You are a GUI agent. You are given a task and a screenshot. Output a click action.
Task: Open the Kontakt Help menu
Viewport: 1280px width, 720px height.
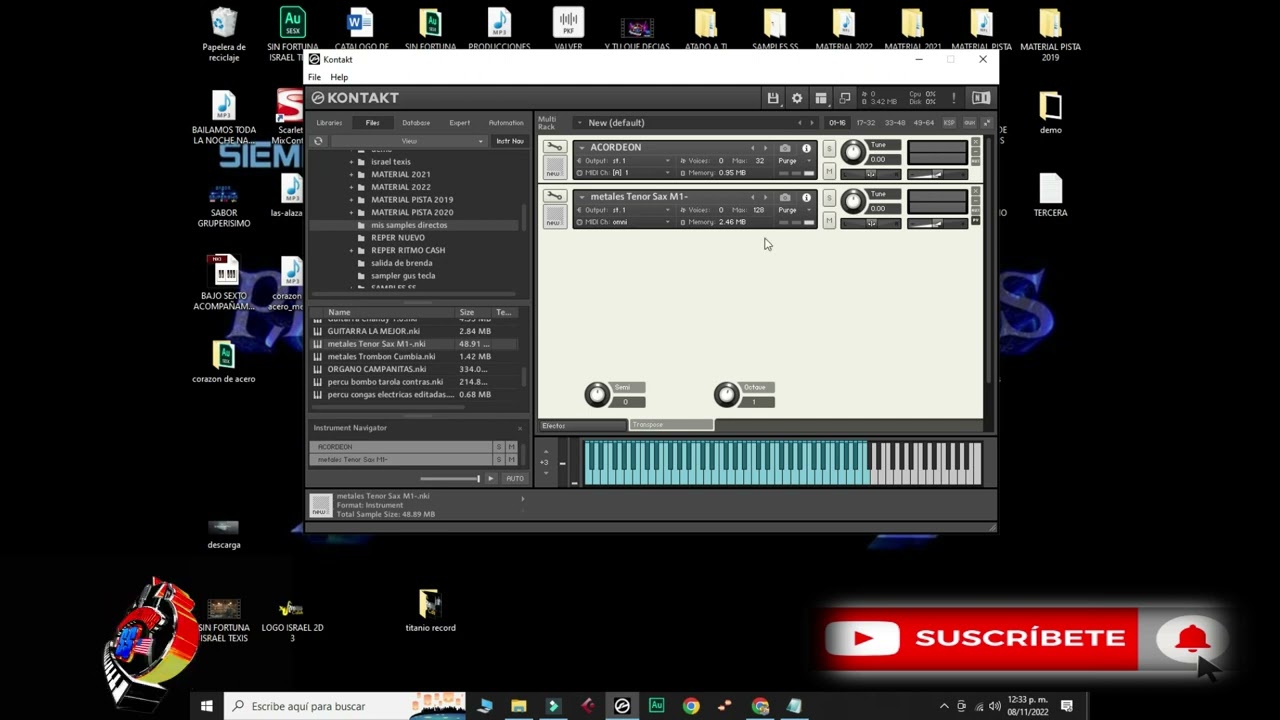tap(339, 77)
